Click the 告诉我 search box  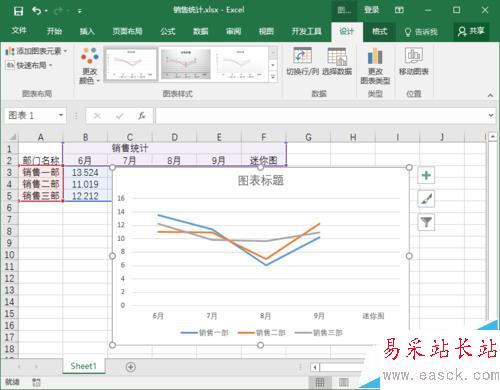421,32
